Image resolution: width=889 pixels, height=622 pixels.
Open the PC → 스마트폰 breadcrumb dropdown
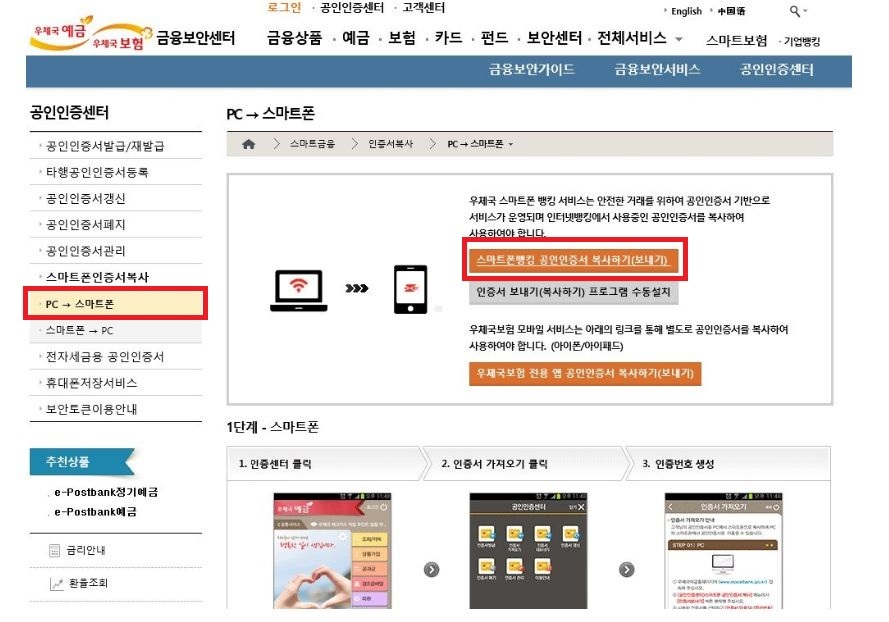click(510, 145)
